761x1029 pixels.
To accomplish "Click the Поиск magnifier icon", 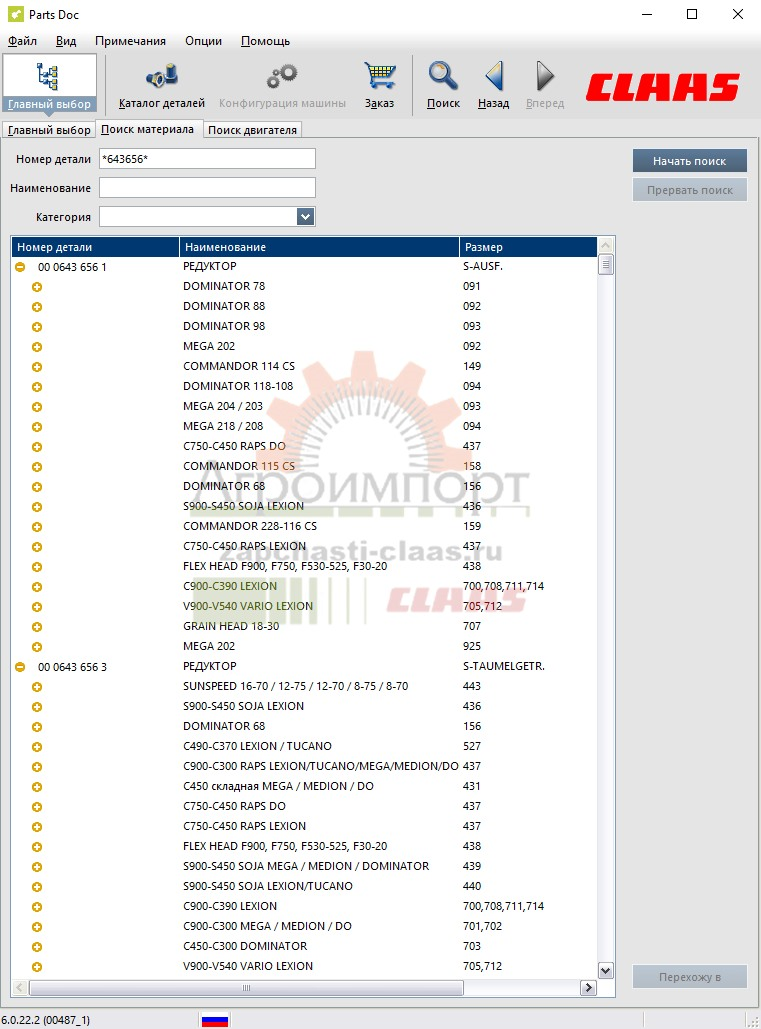I will point(443,85).
